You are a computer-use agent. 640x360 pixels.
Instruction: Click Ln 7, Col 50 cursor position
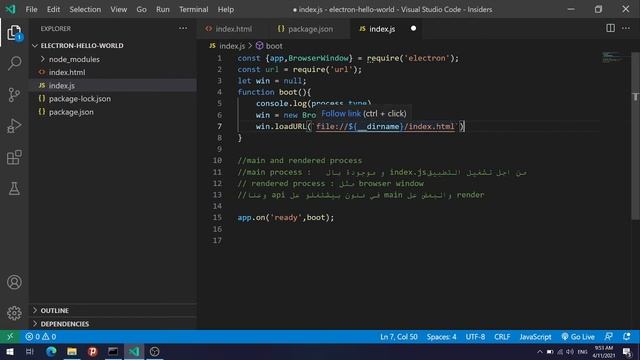click(399, 337)
